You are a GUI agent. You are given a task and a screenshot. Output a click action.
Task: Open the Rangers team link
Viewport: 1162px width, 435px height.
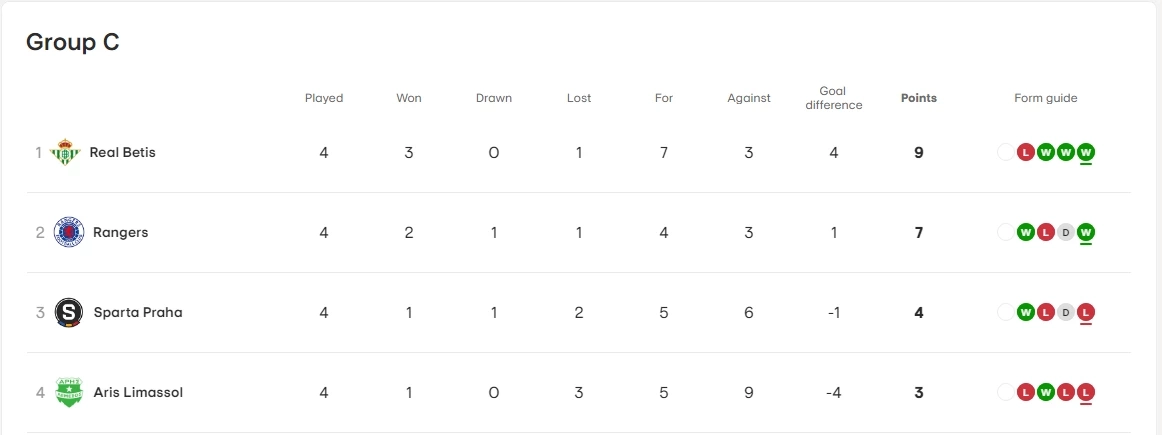pos(120,233)
